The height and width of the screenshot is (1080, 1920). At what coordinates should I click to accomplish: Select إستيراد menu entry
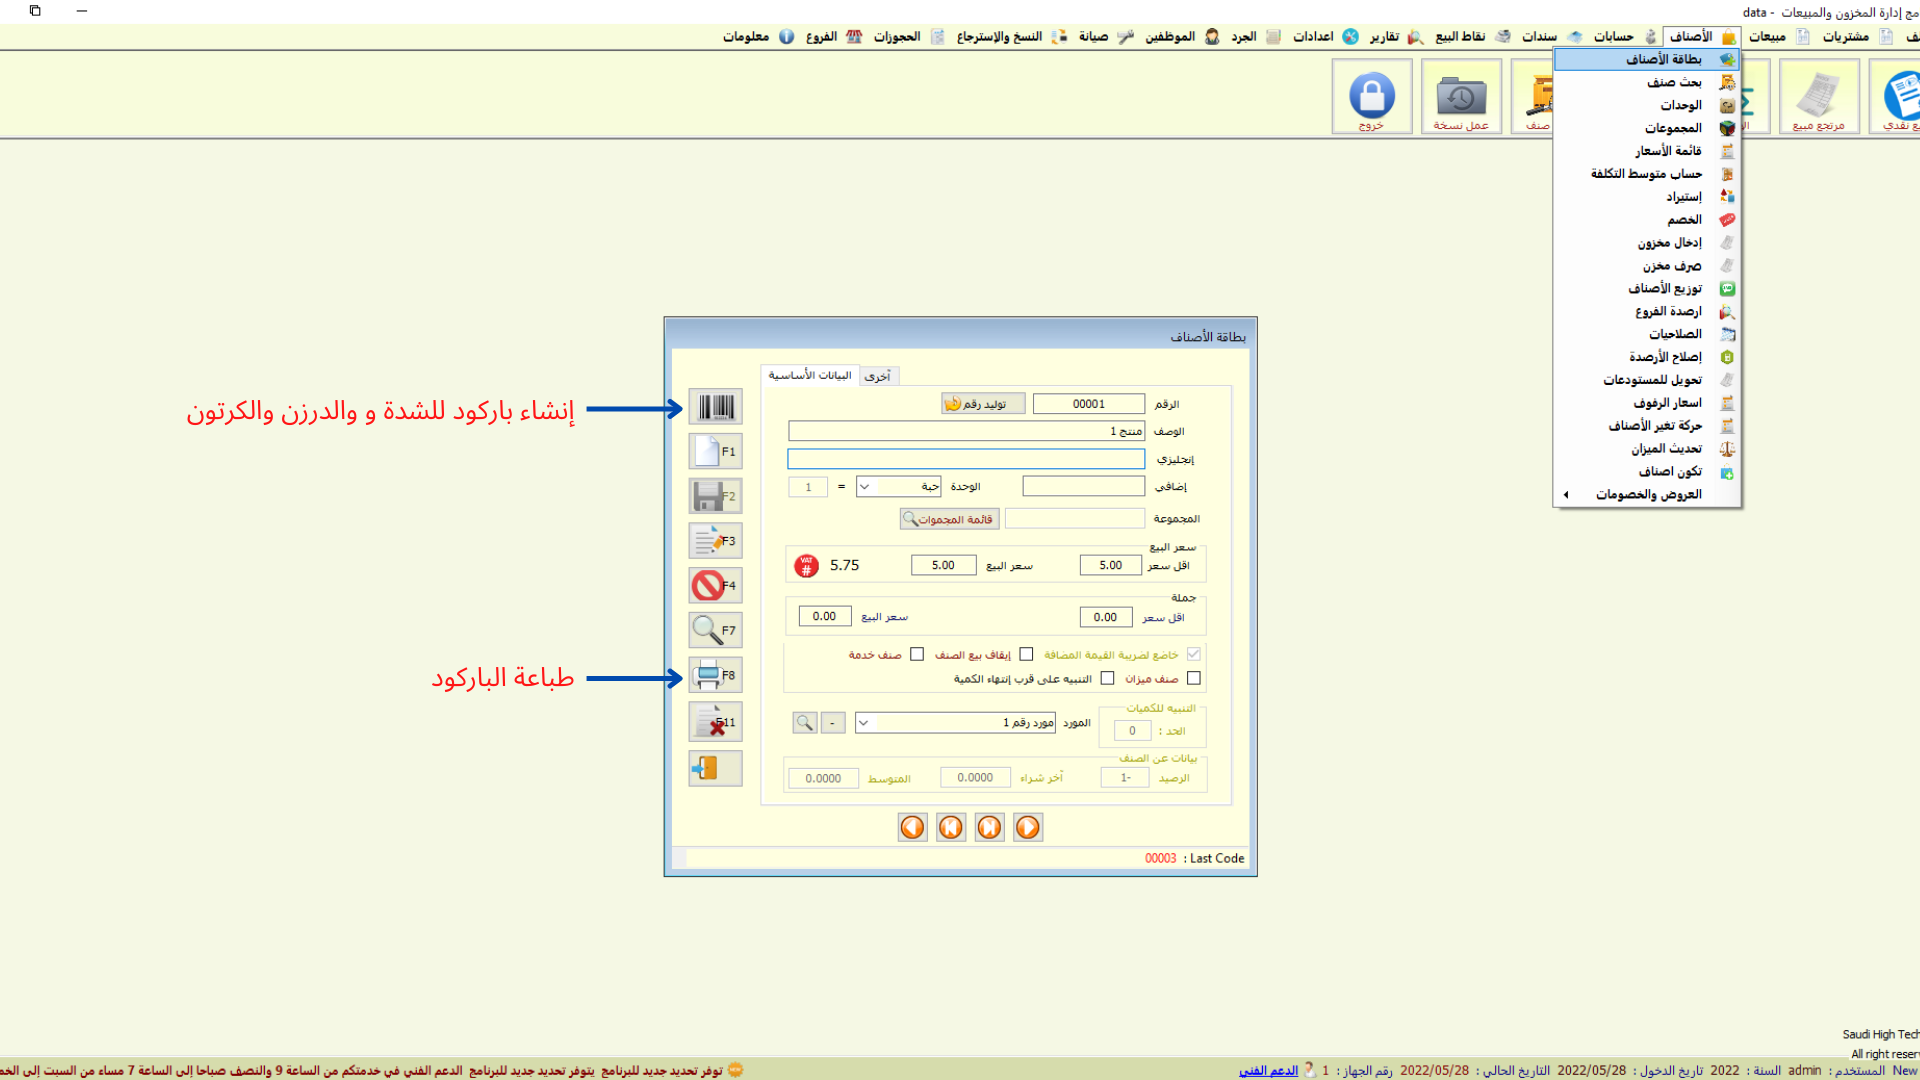tap(1647, 197)
